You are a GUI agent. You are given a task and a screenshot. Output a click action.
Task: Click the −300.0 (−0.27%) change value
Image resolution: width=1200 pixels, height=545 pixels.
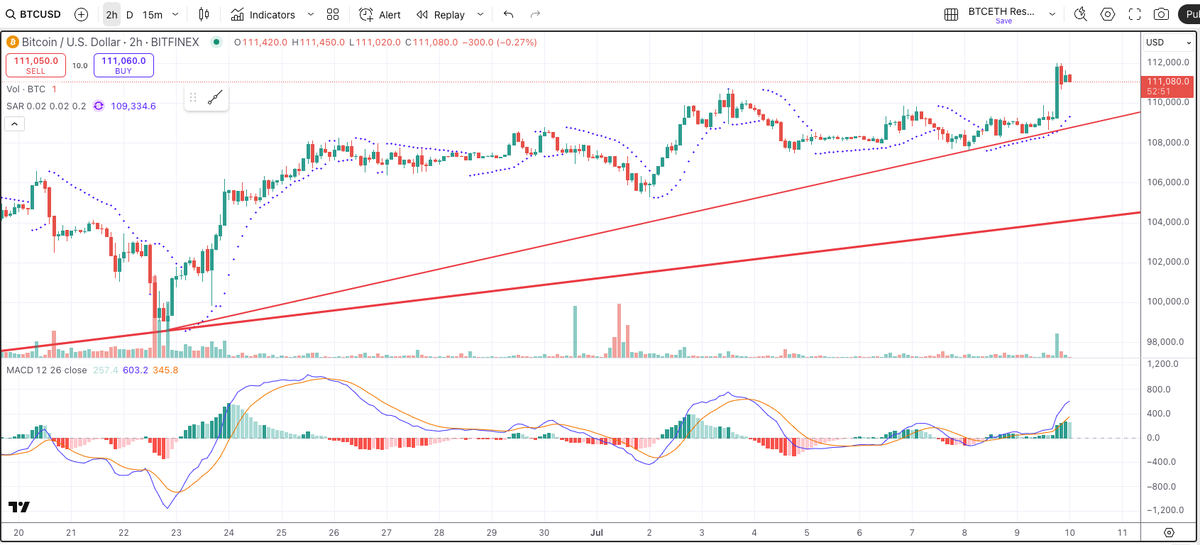500,43
